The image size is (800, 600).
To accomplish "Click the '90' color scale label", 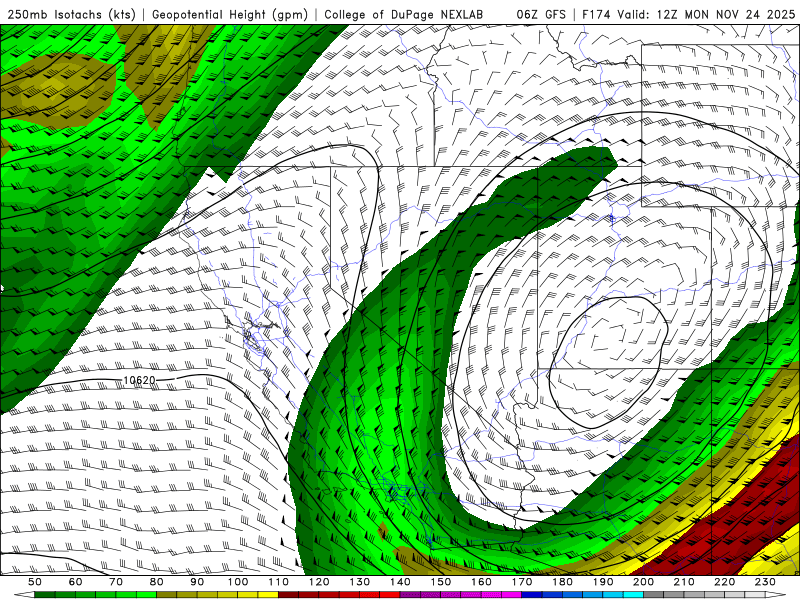I will tap(197, 582).
